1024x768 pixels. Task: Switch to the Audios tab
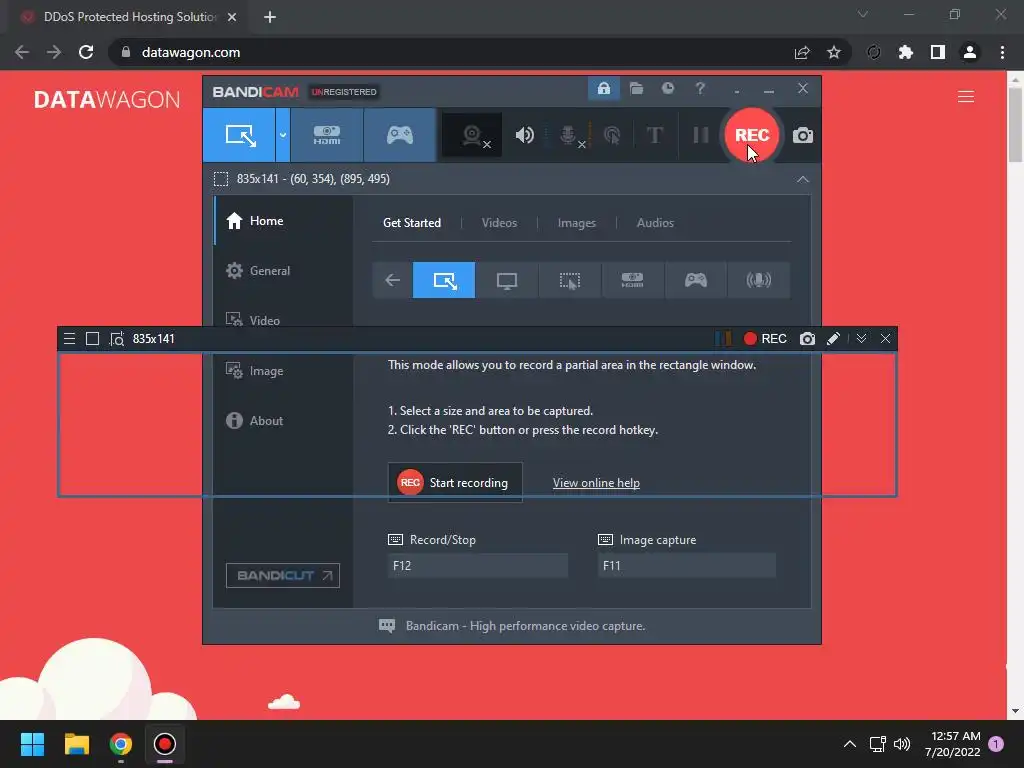[655, 223]
